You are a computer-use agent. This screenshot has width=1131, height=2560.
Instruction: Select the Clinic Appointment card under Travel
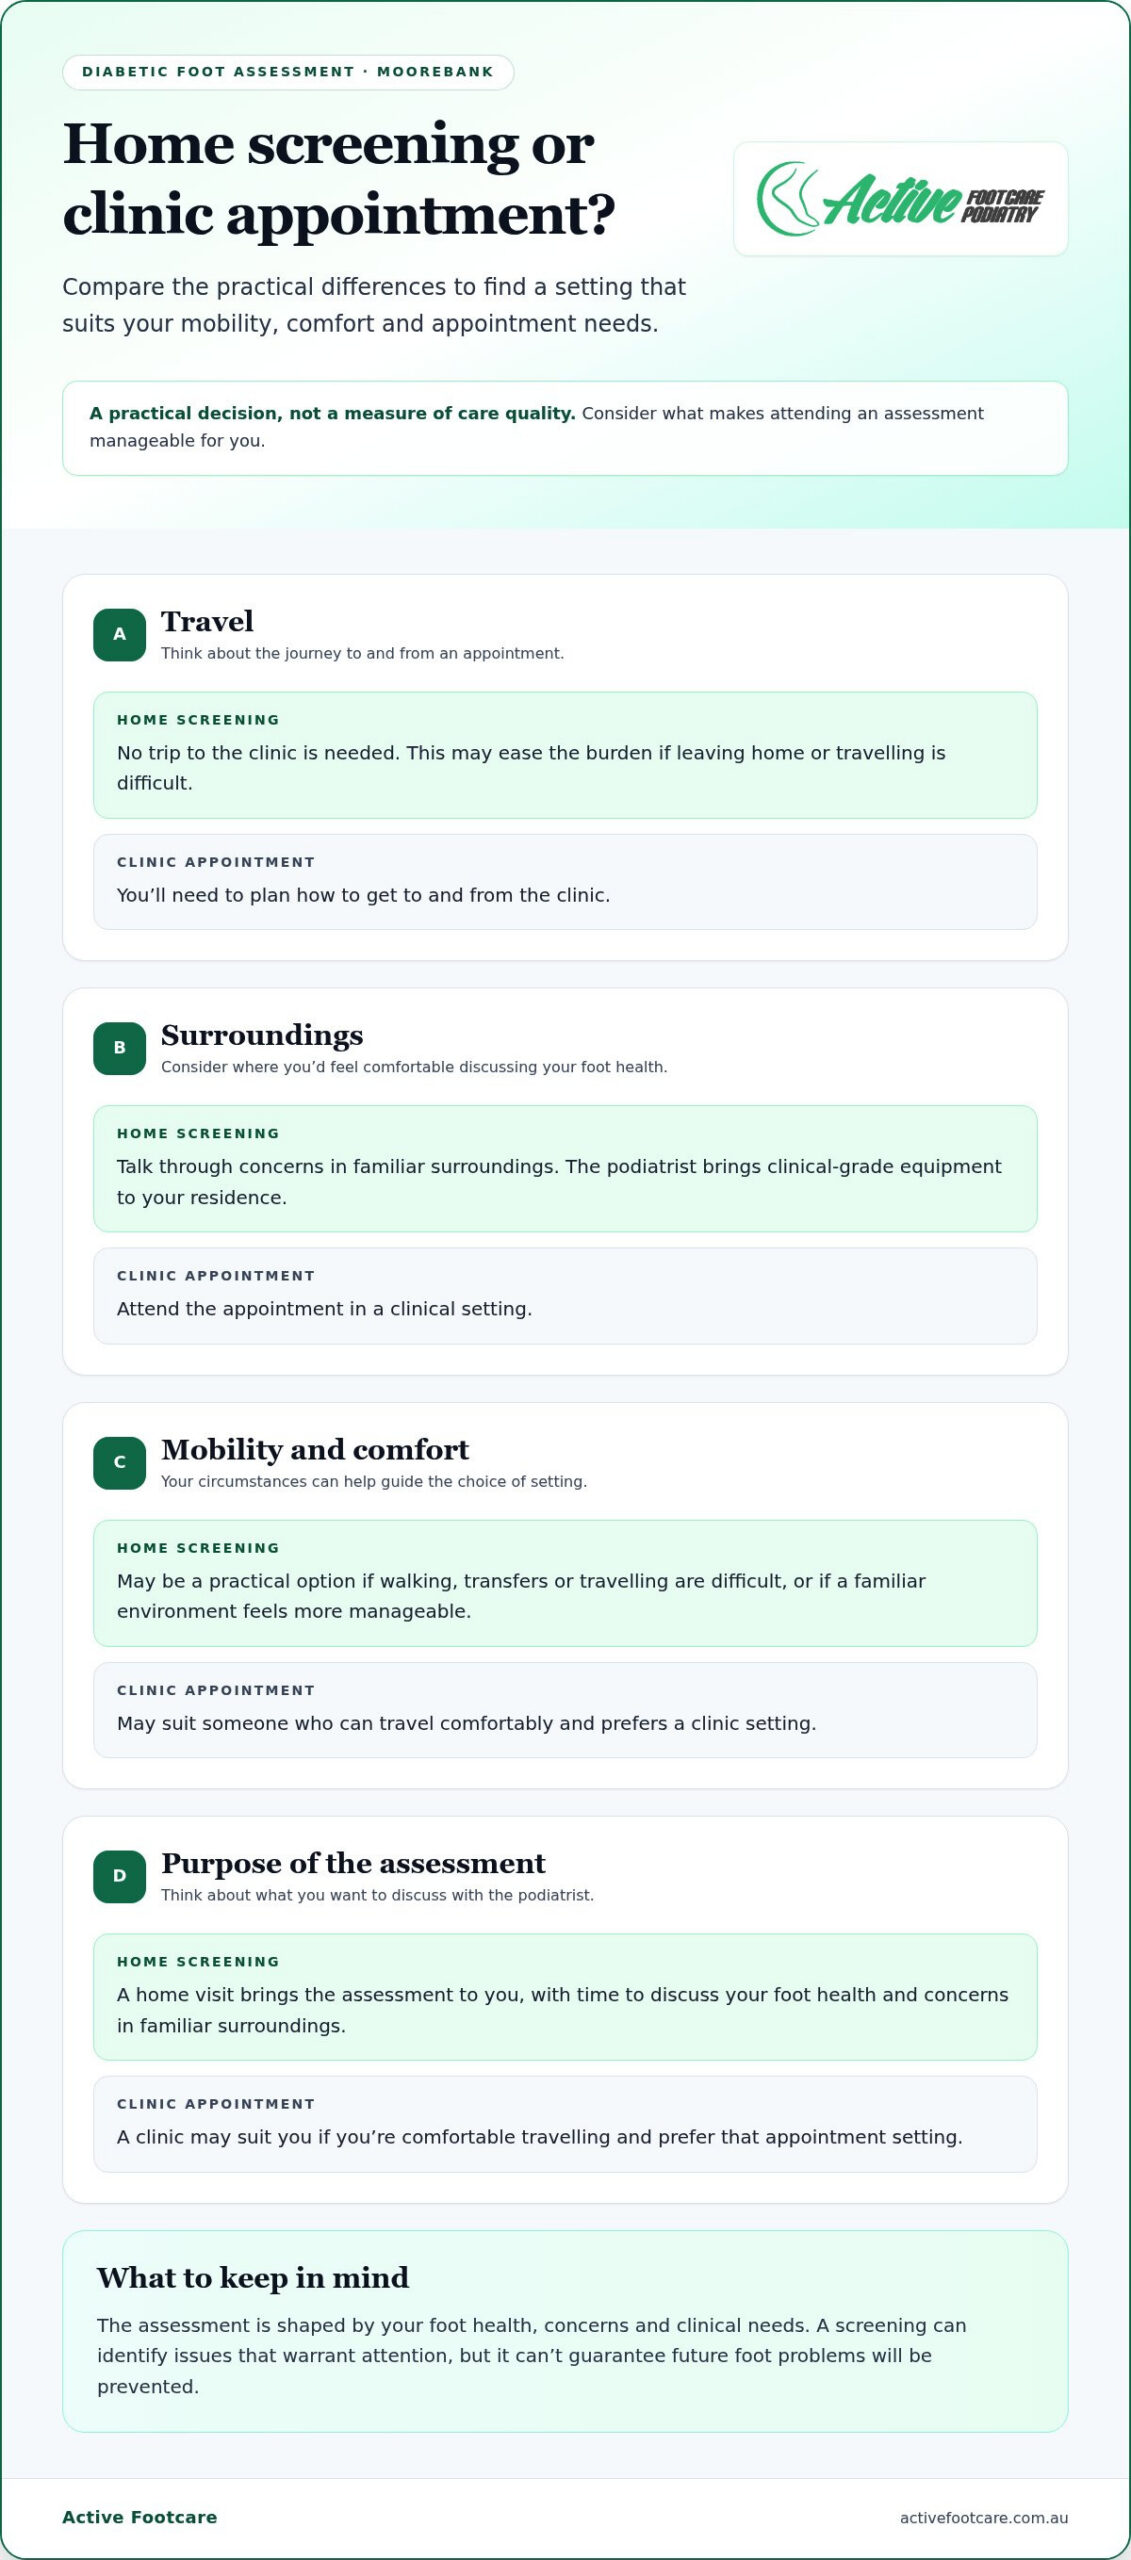click(565, 882)
